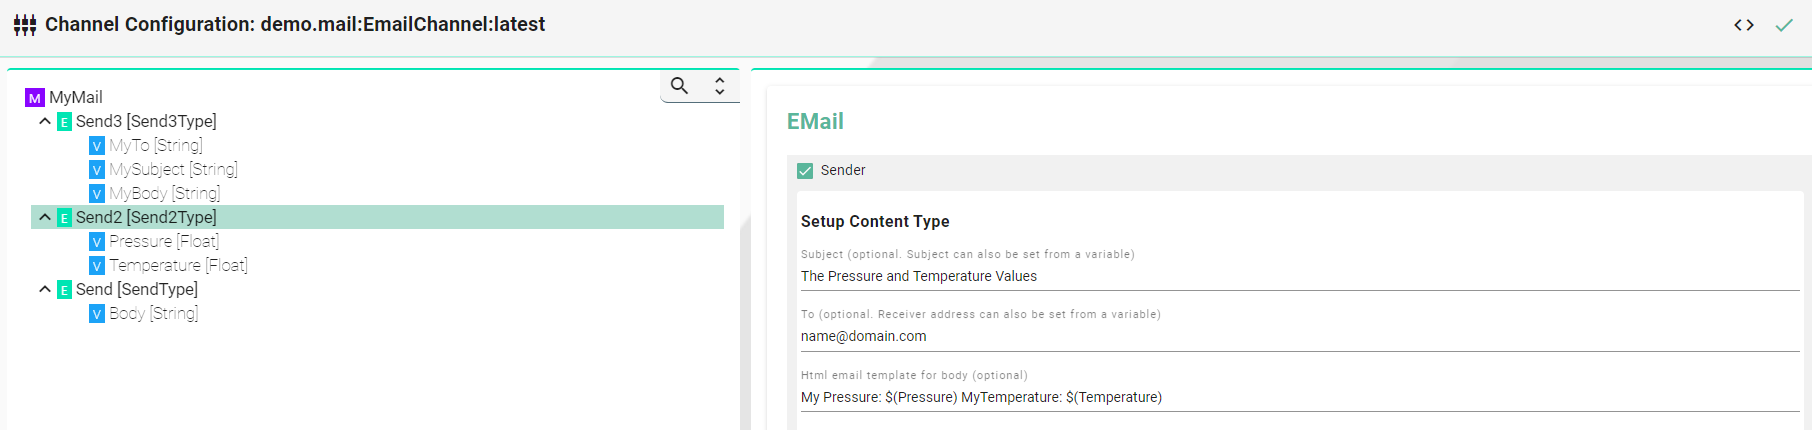Select the Send2 [Send2Type] tree item
The image size is (1812, 430).
tap(146, 217)
